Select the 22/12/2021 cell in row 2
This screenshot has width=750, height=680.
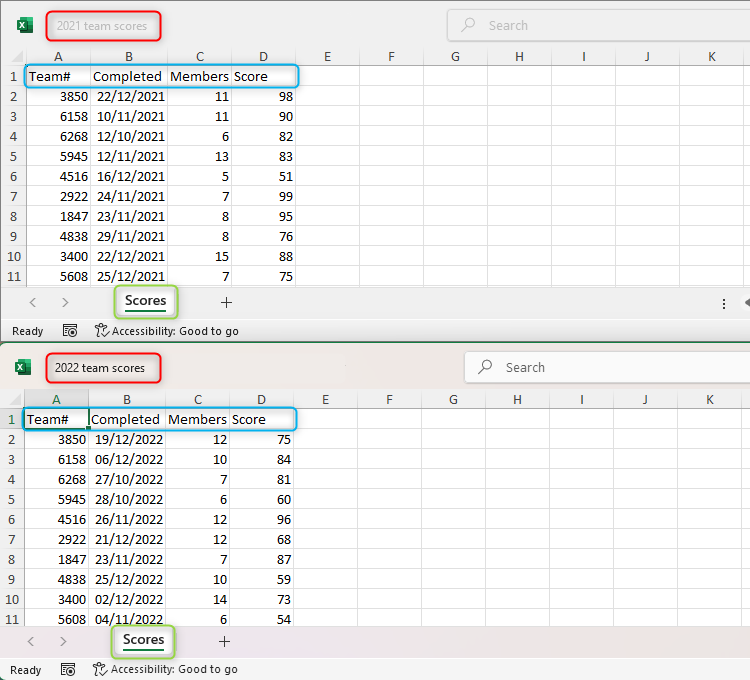tap(129, 96)
